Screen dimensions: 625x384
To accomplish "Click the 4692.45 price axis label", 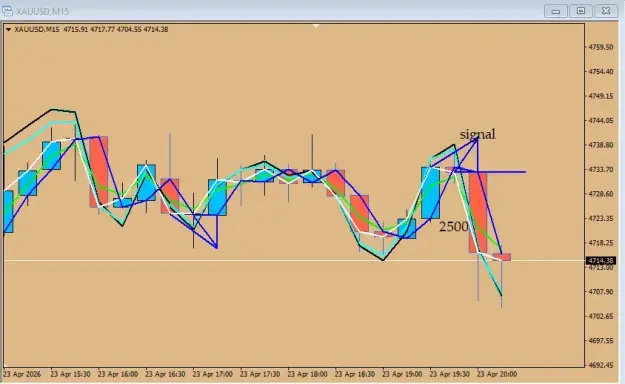I will tap(601, 365).
